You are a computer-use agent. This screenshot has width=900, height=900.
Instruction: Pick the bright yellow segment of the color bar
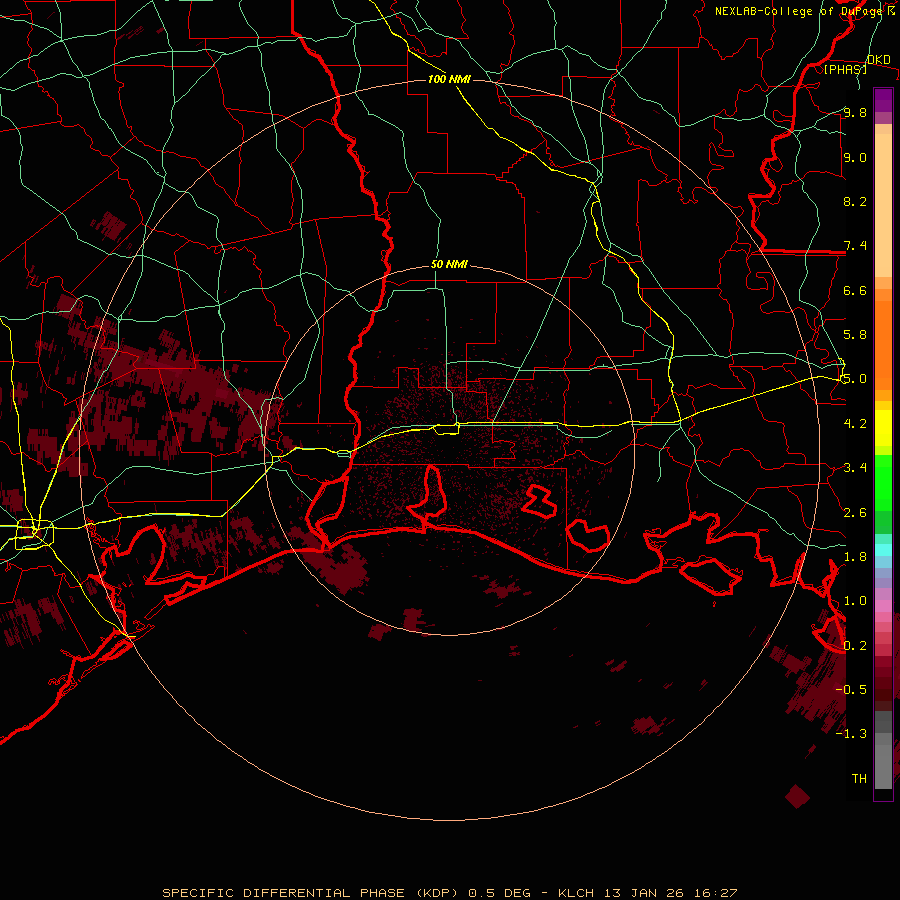tap(883, 428)
